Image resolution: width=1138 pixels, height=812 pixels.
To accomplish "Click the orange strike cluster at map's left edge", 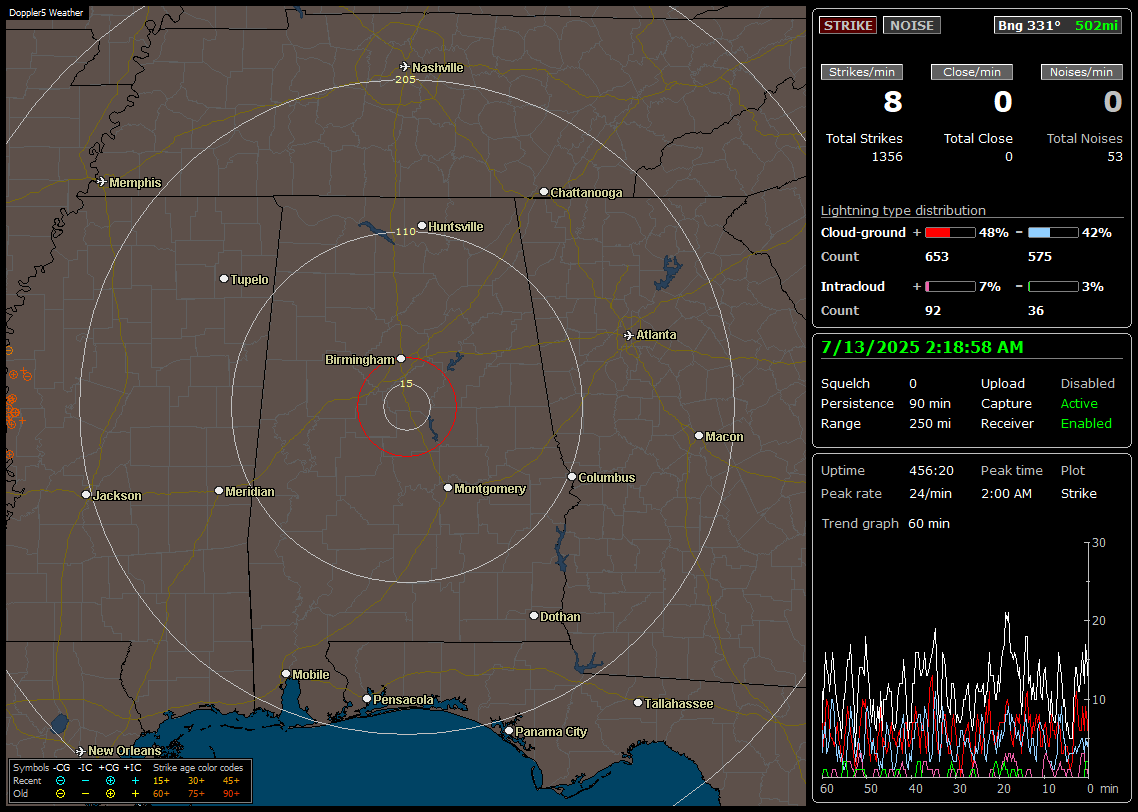I will (12, 410).
